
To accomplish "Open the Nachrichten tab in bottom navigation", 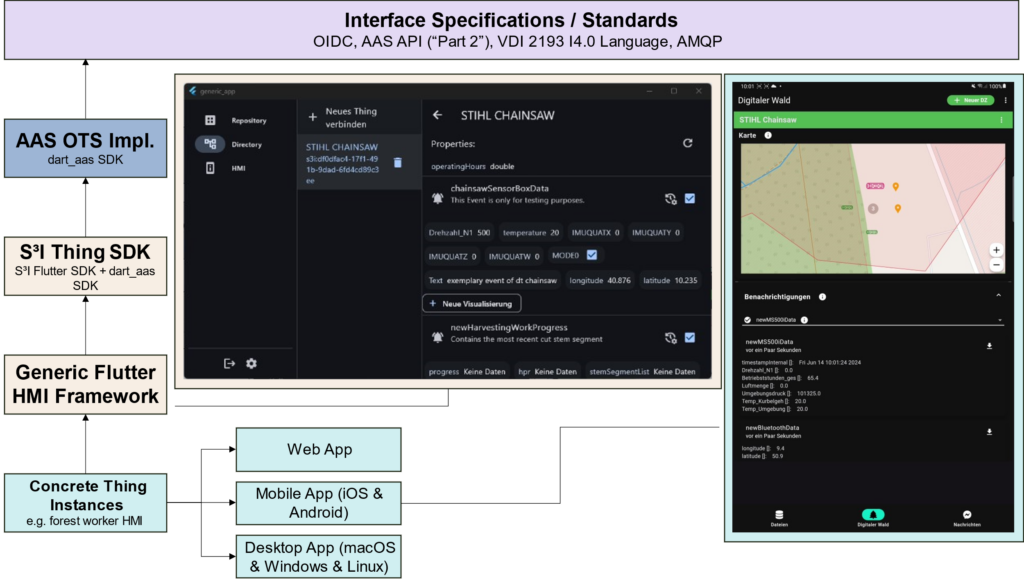I will (966, 518).
